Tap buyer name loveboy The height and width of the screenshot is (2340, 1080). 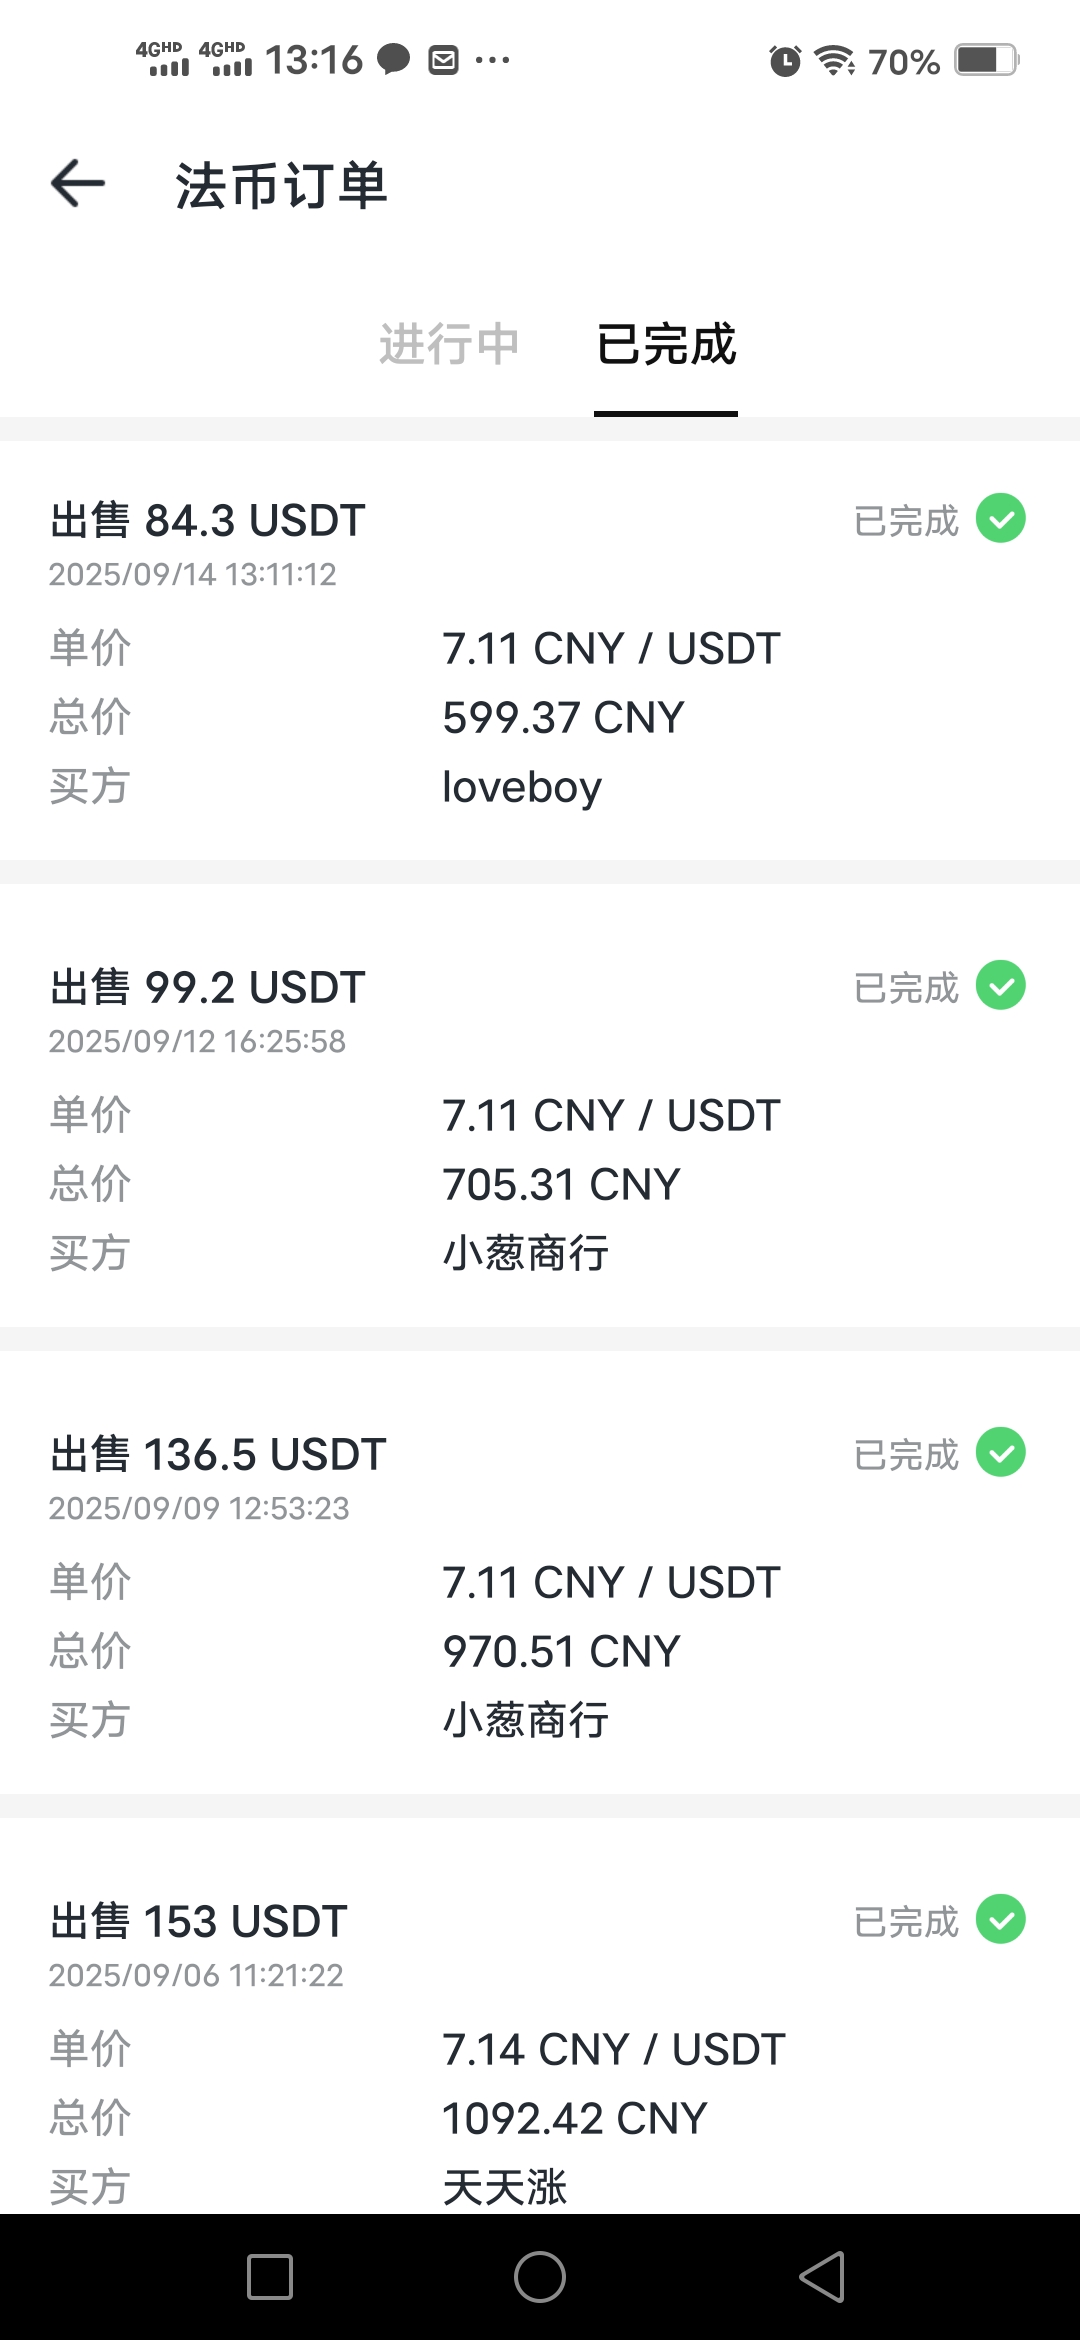[522, 787]
